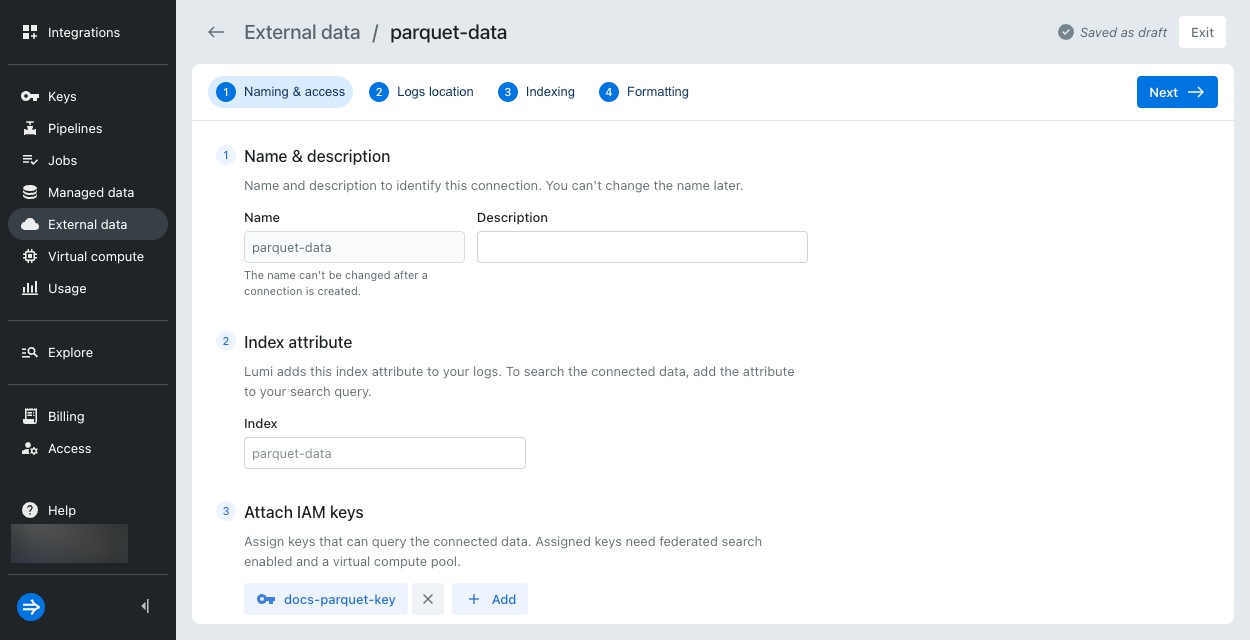Click the Exit button
Viewport: 1250px width, 640px height.
click(1202, 32)
